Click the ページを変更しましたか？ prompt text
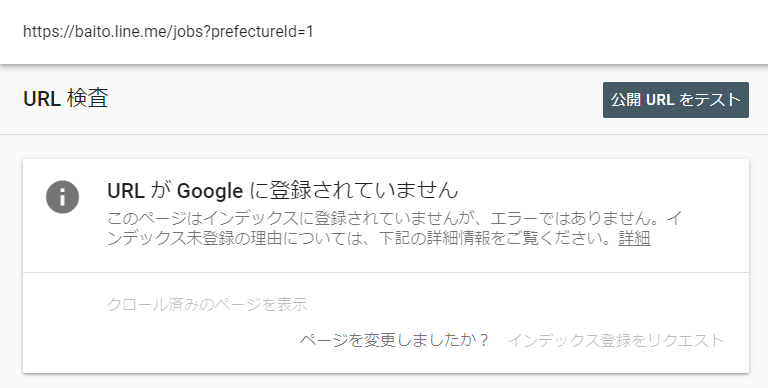This screenshot has height=388, width=768. [x=394, y=340]
